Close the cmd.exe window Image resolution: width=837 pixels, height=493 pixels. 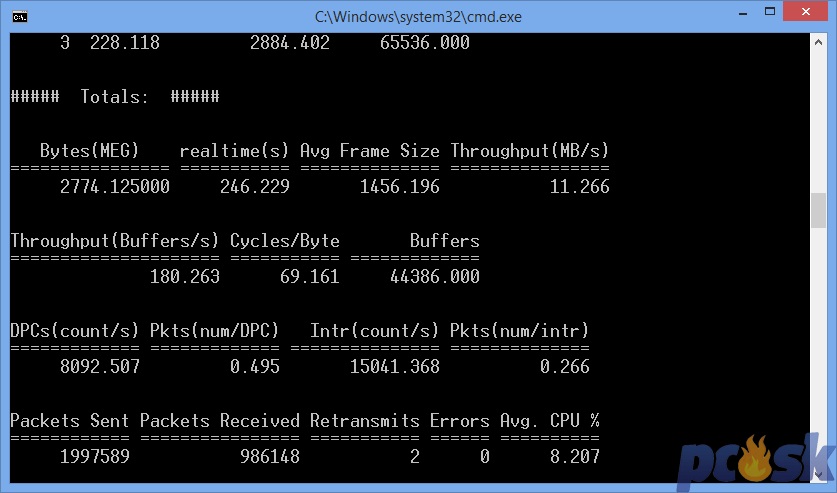[x=806, y=12]
